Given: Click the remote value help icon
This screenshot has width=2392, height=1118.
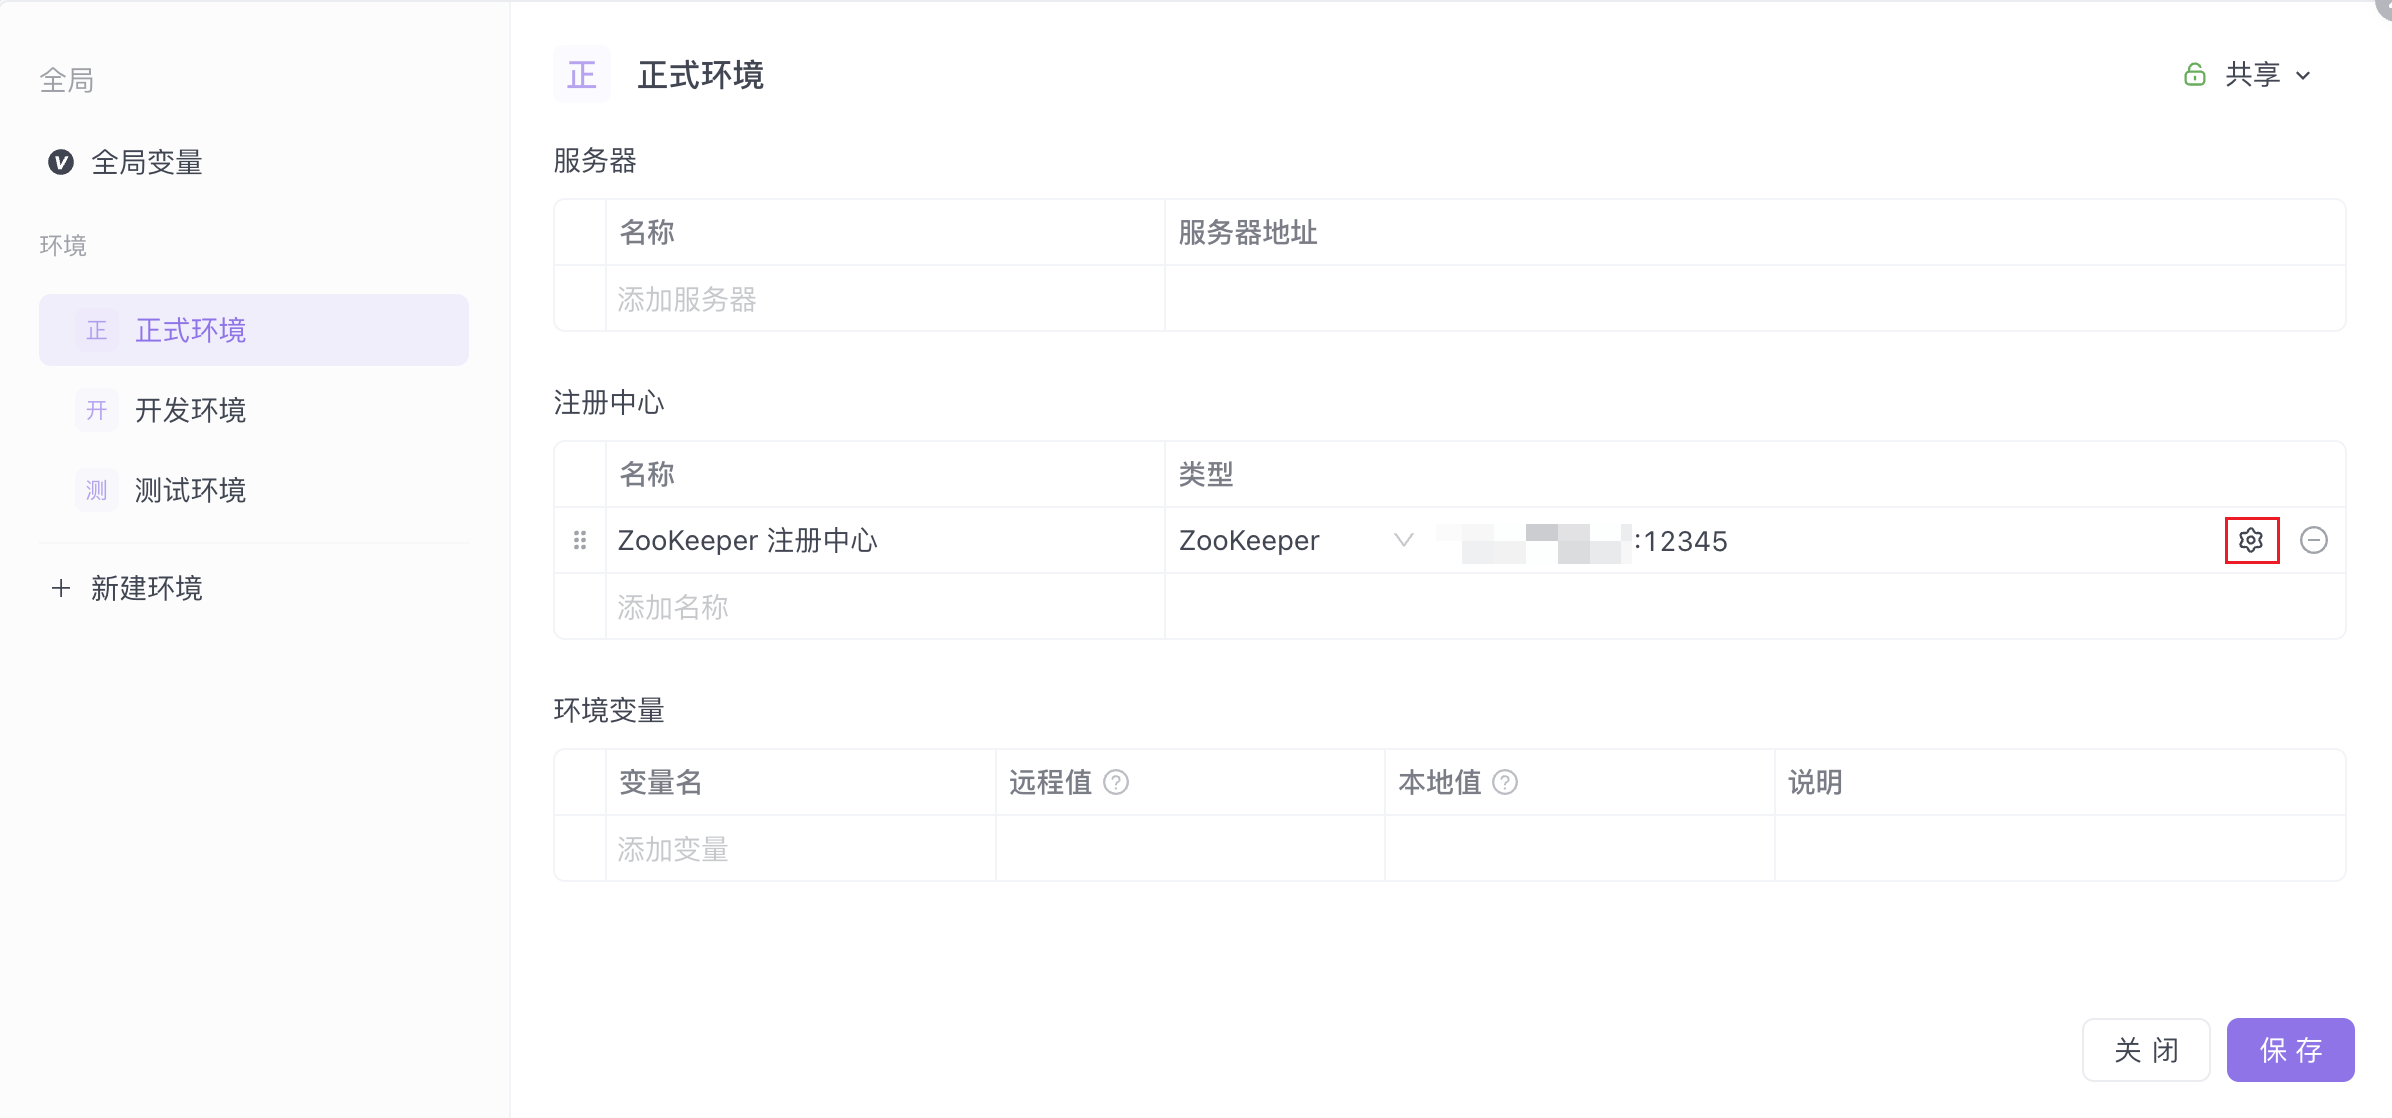Looking at the screenshot, I should [1116, 782].
